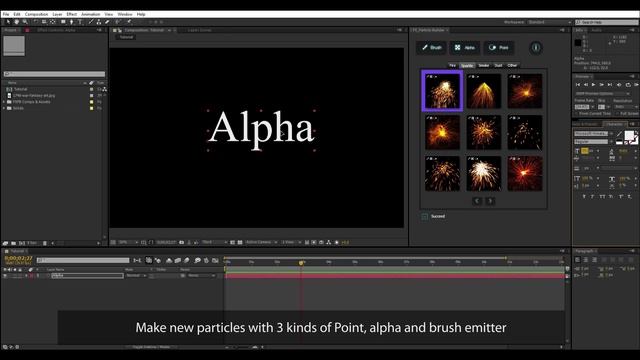Click the Project panel search field
Screen dimensions: 640x360
(x=54, y=74)
